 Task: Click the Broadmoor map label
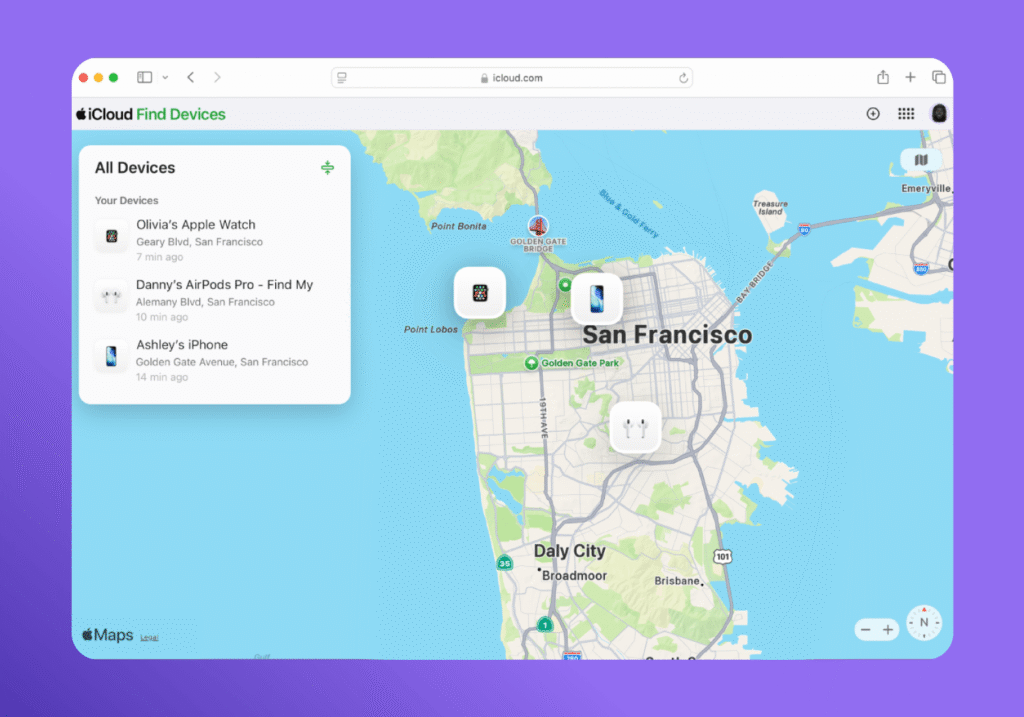click(574, 575)
